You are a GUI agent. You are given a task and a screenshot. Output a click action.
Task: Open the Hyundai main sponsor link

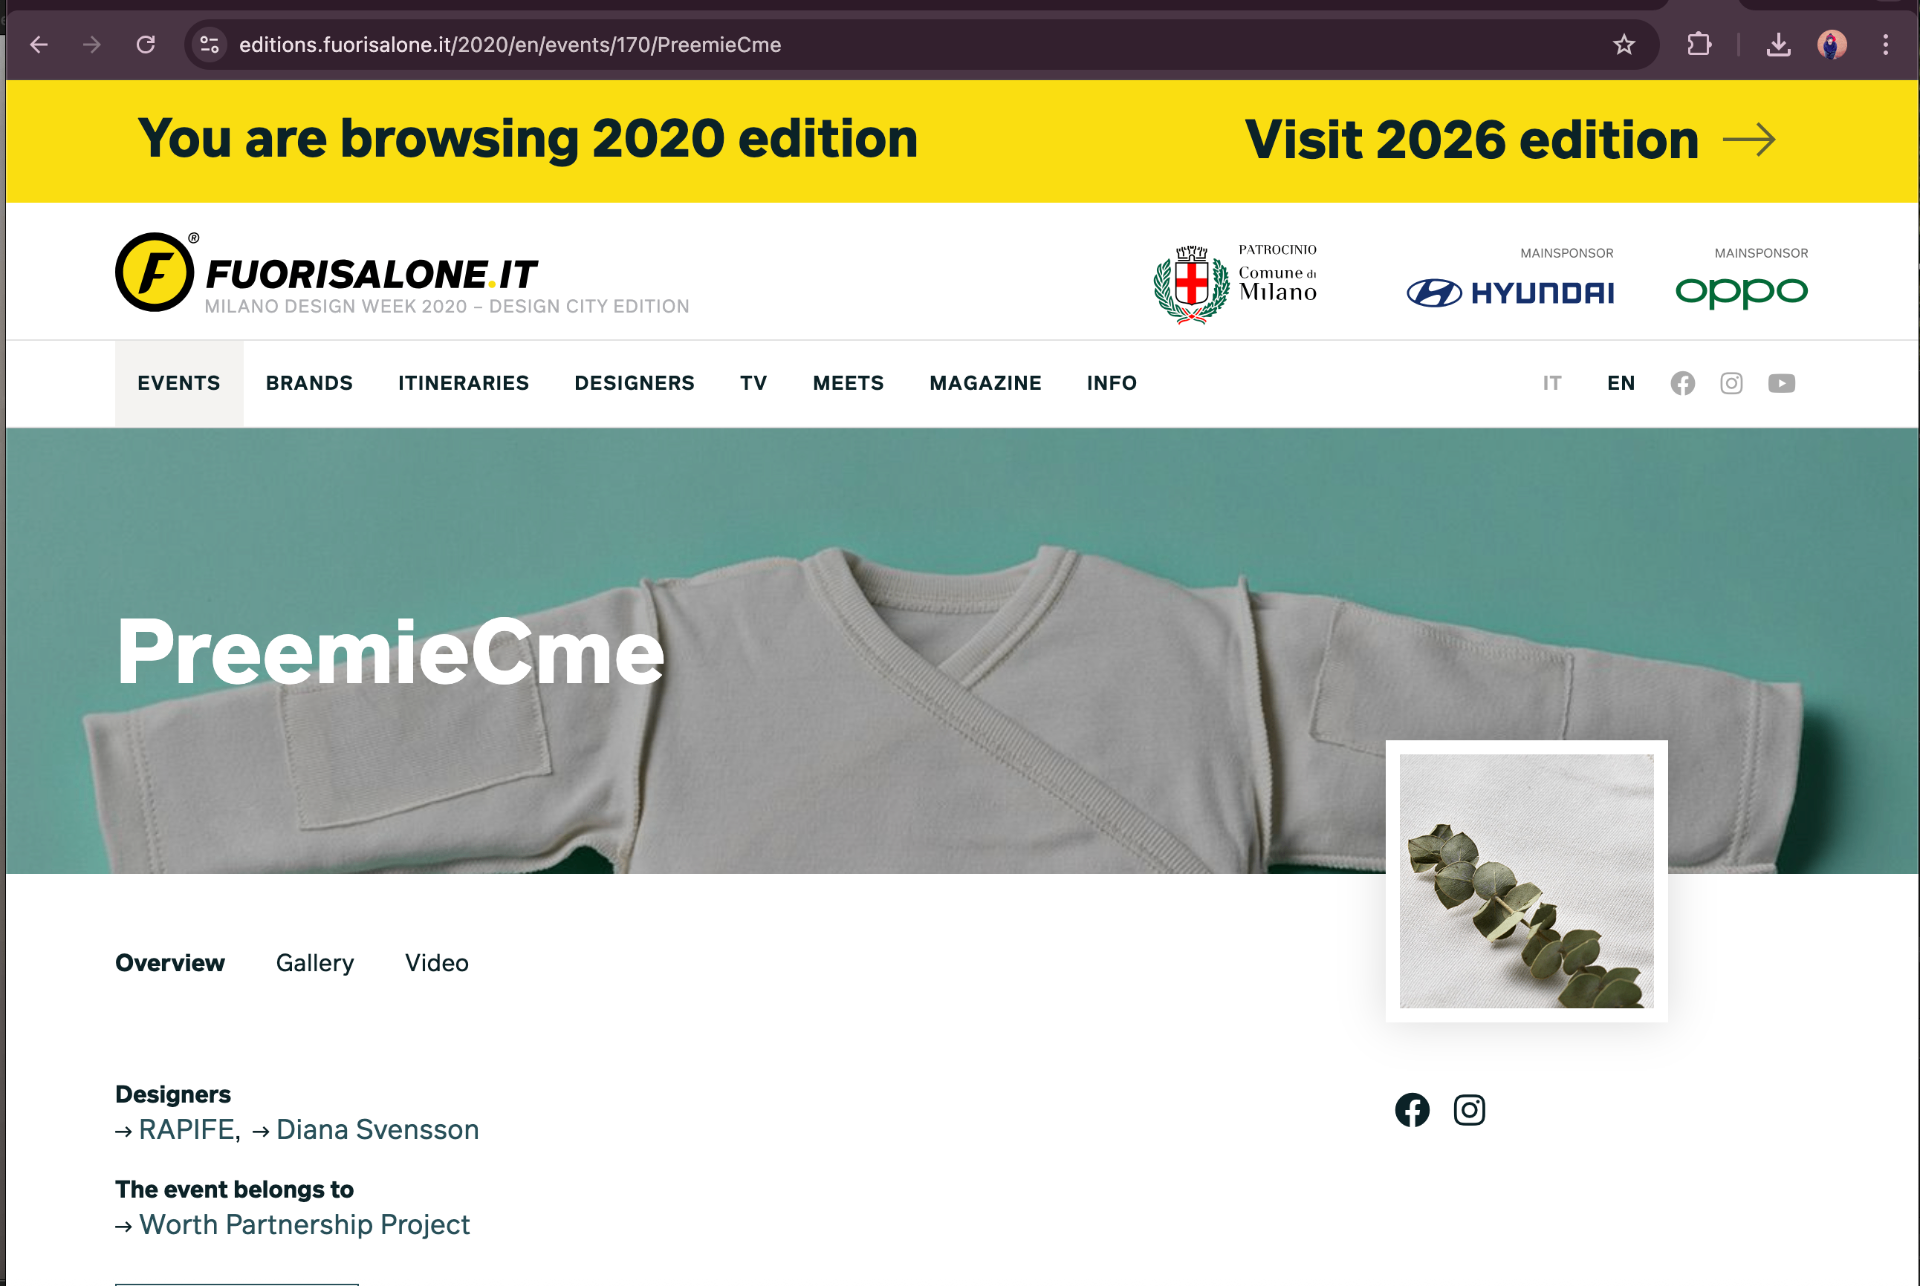[x=1510, y=292]
